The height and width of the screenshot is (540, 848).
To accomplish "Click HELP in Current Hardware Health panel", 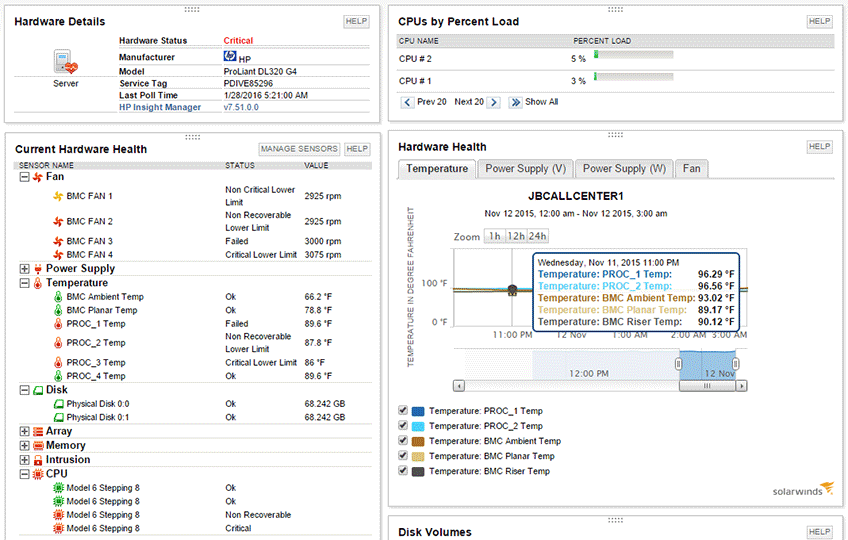I will pos(357,149).
